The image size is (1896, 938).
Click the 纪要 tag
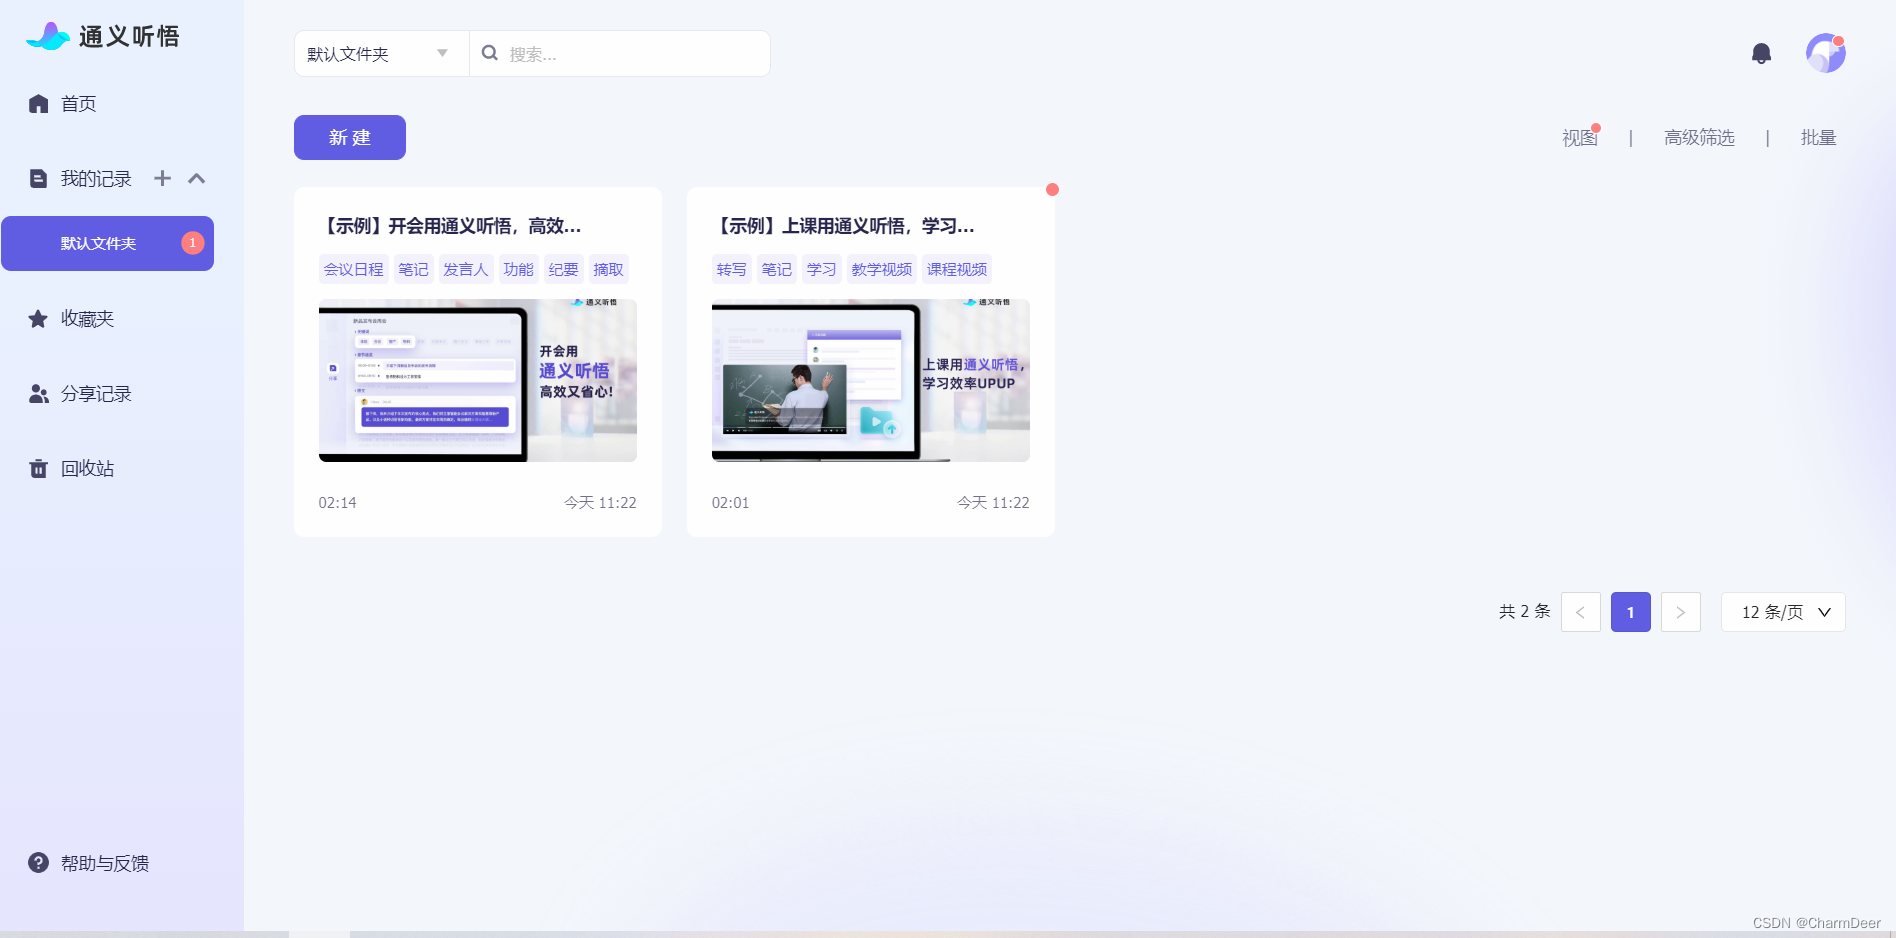pos(563,269)
